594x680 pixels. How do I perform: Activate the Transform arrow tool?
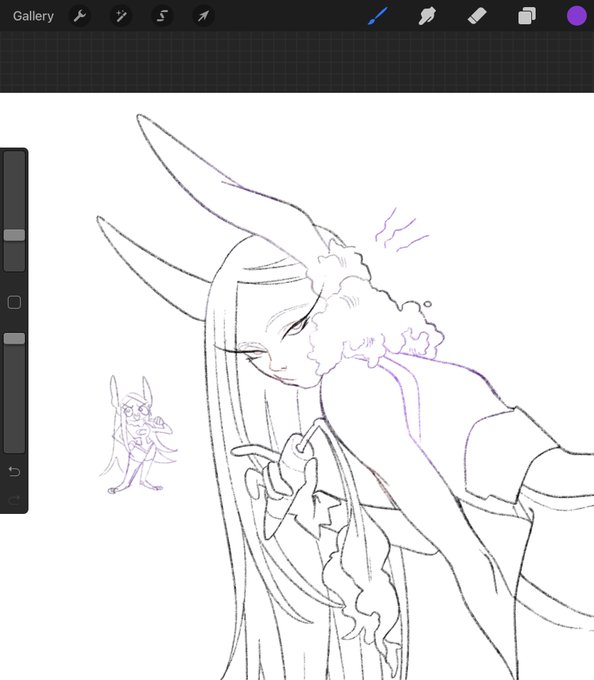pos(203,16)
